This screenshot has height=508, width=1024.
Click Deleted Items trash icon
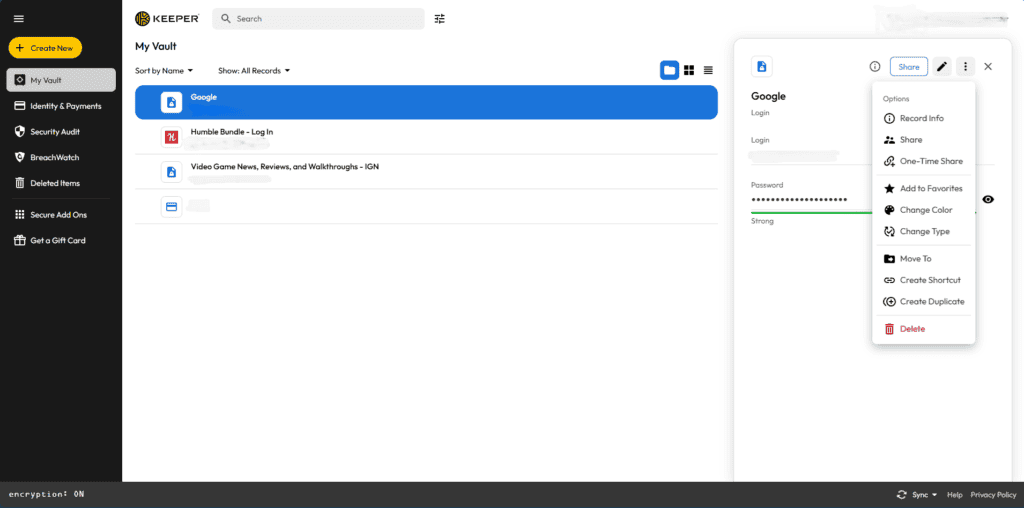(x=20, y=183)
